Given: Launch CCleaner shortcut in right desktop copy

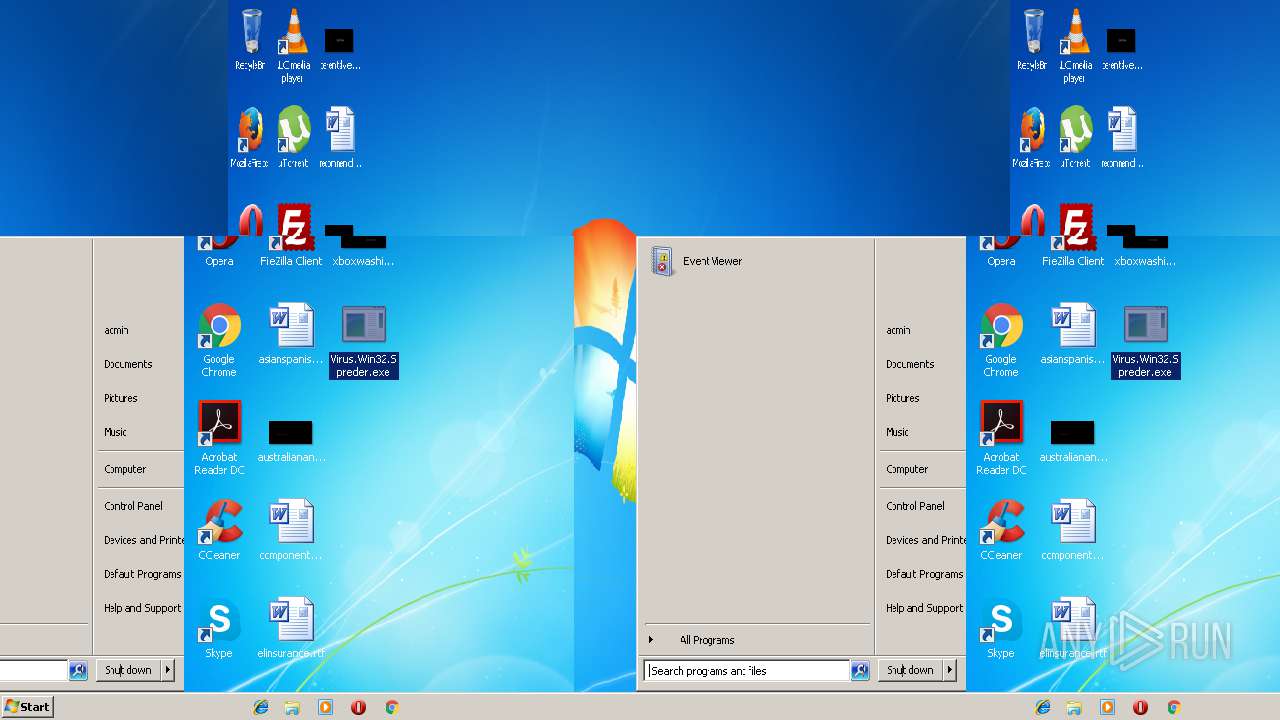Looking at the screenshot, I should 1001,530.
